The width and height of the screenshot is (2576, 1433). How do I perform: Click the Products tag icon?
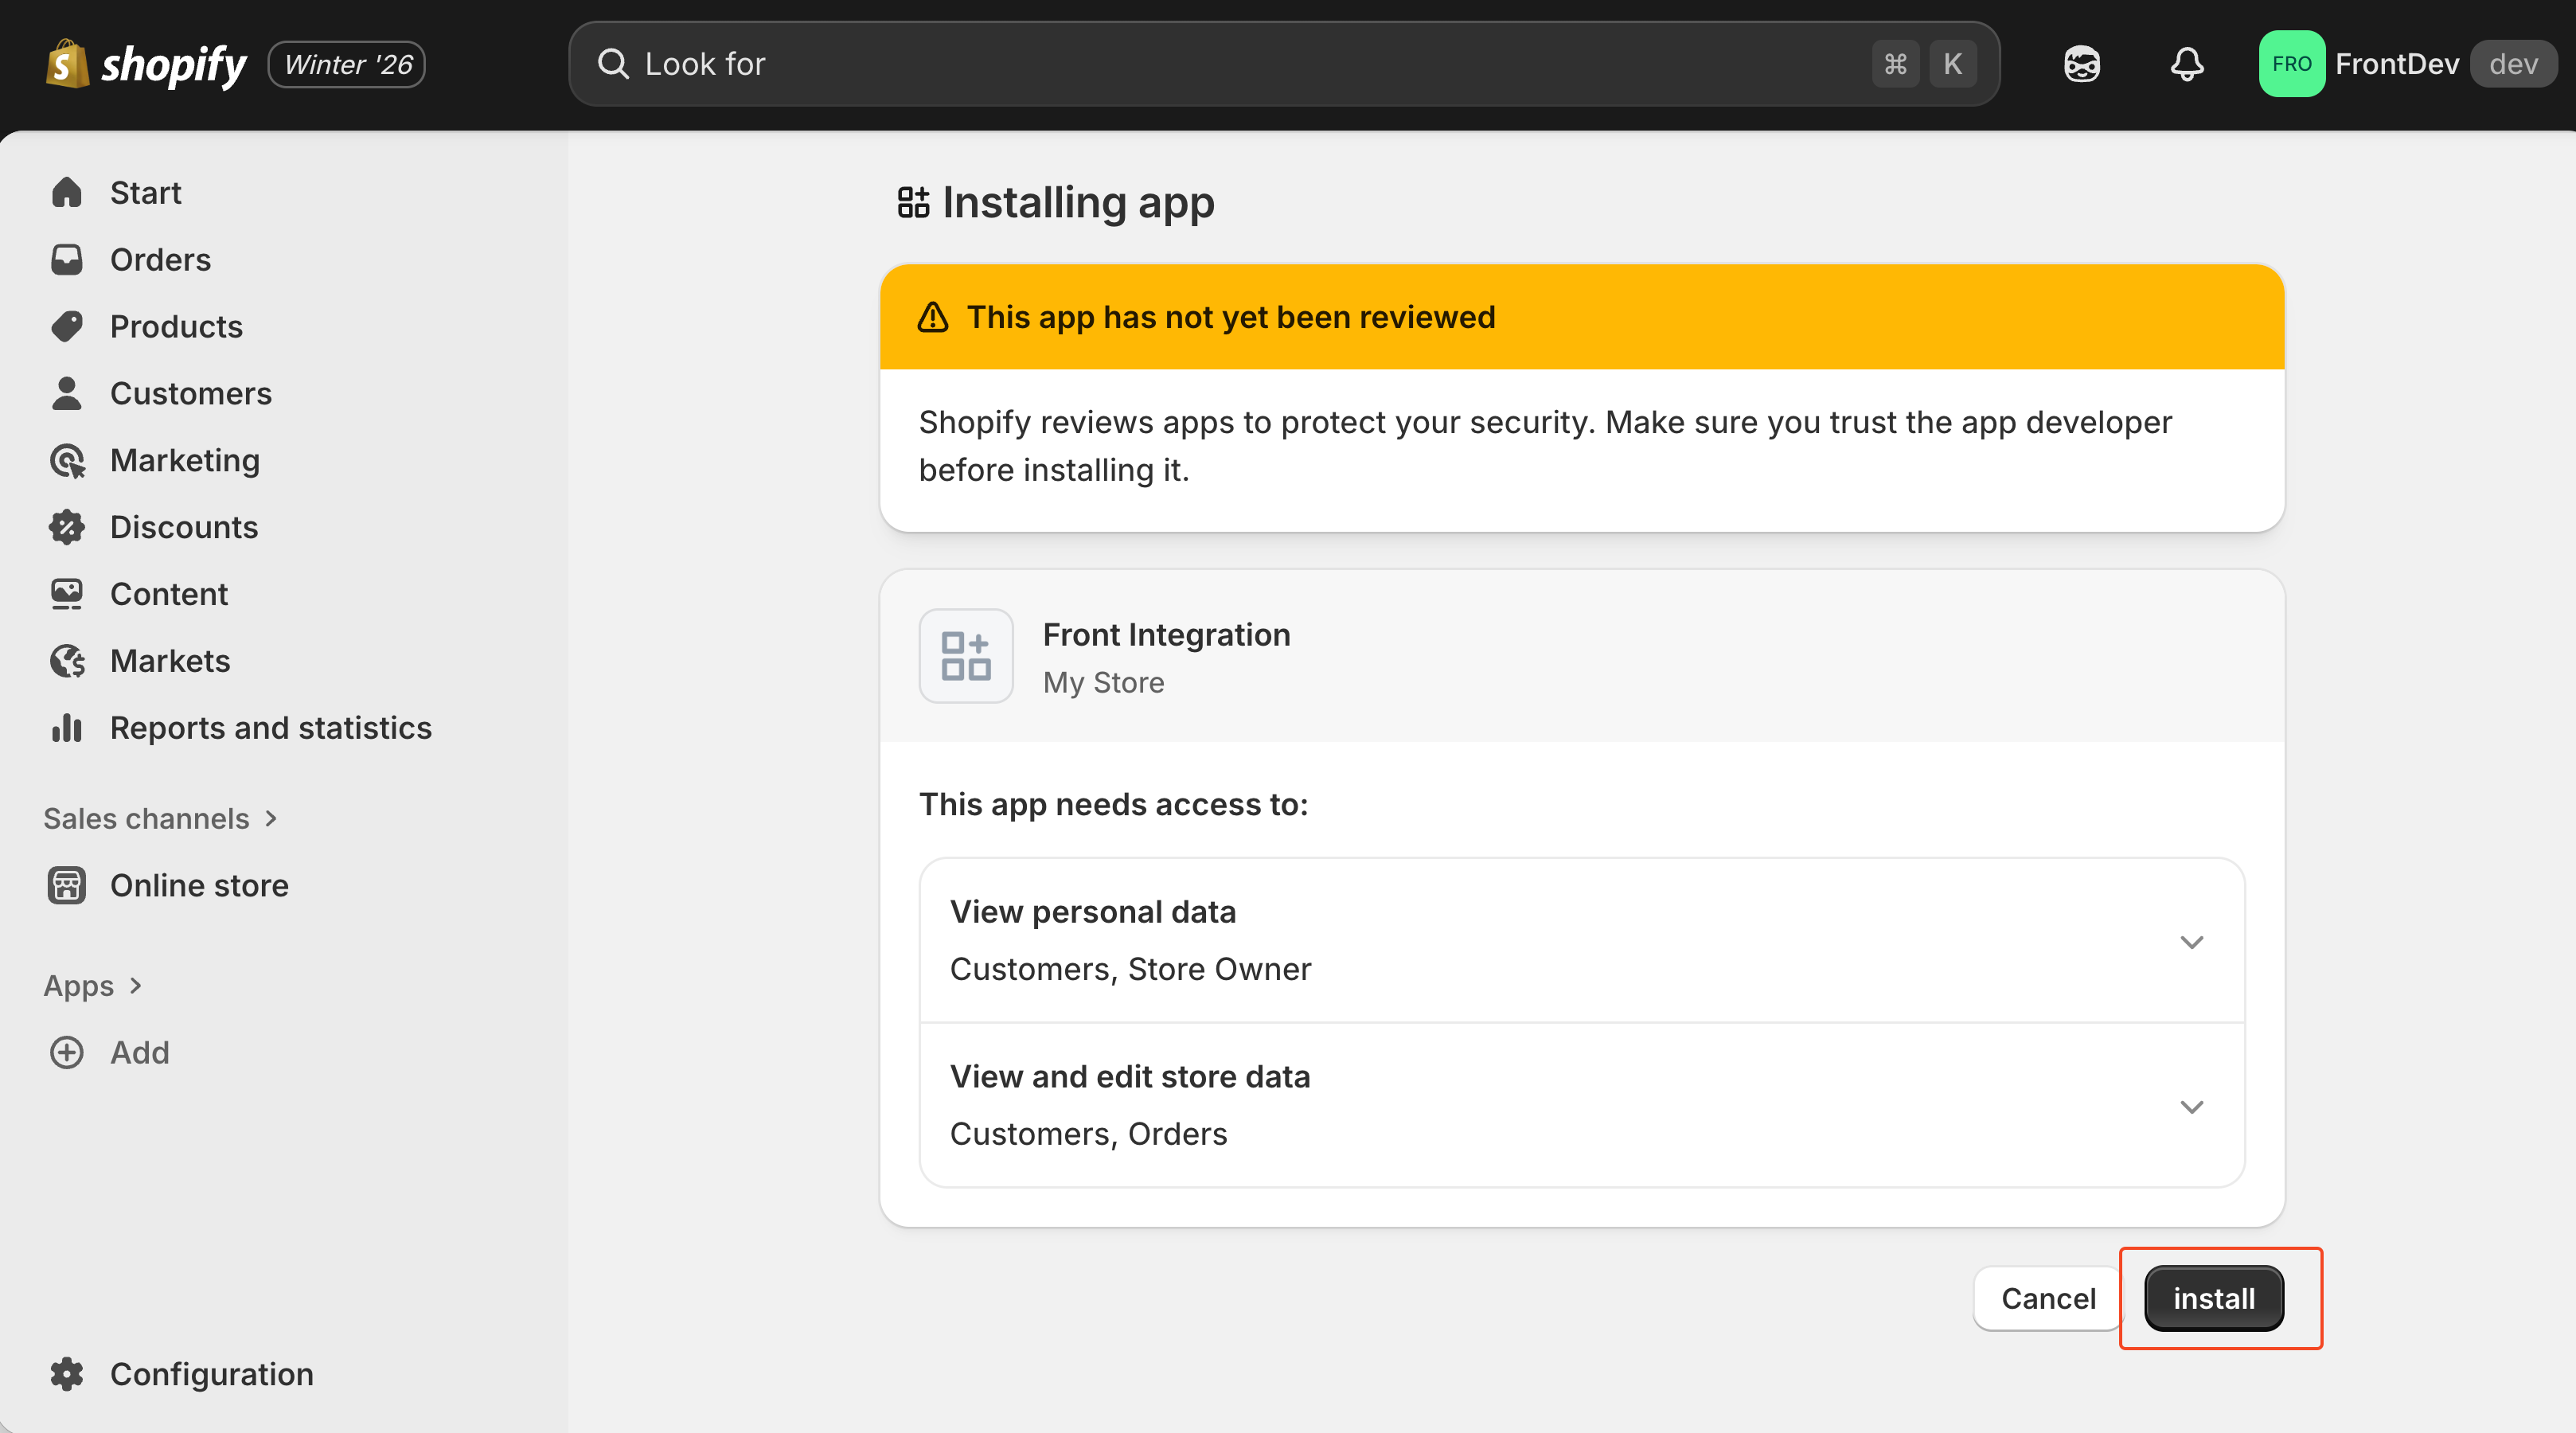coord(67,327)
